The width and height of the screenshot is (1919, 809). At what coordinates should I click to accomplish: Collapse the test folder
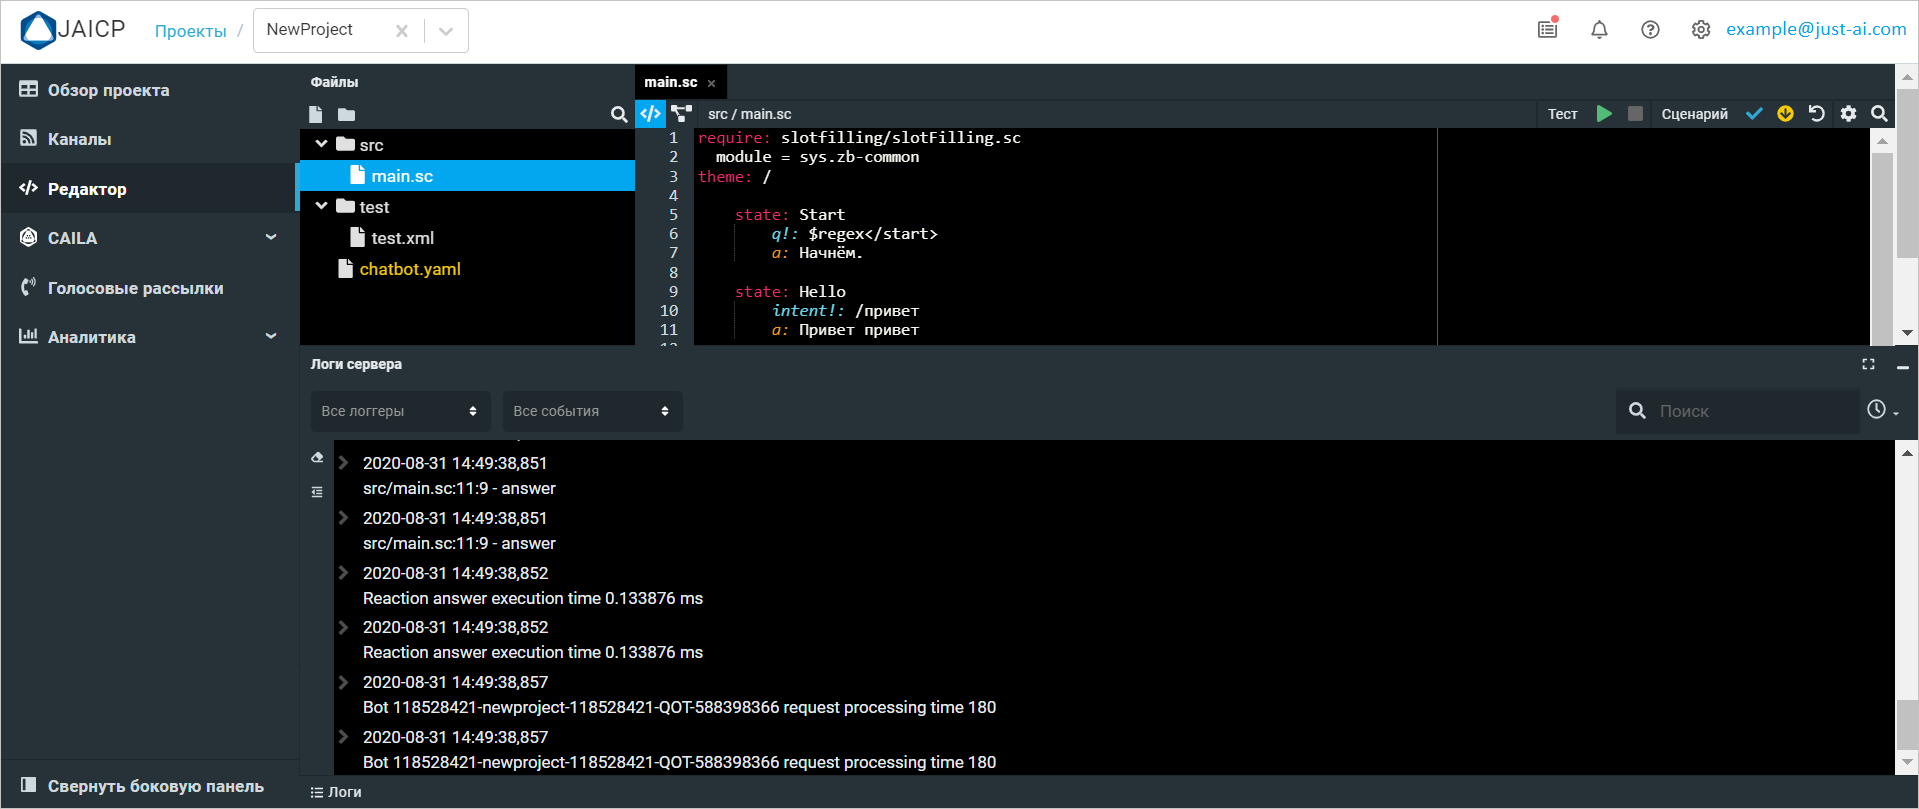point(321,206)
